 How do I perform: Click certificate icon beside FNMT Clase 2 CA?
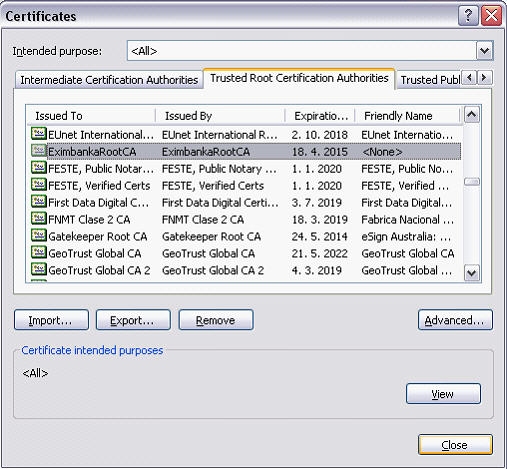pyautogui.click(x=39, y=219)
